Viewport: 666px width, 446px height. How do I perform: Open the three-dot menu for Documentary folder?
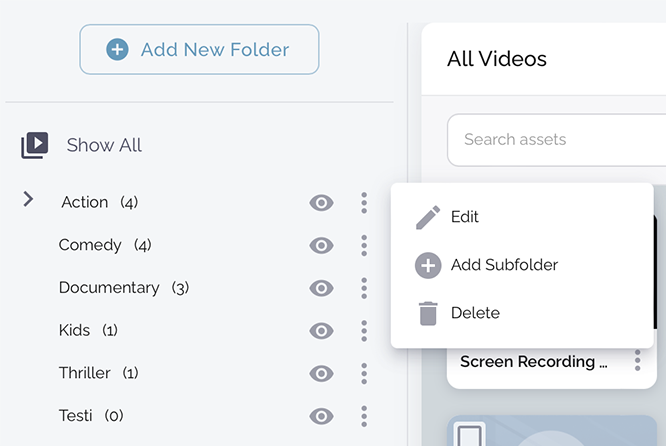(364, 288)
